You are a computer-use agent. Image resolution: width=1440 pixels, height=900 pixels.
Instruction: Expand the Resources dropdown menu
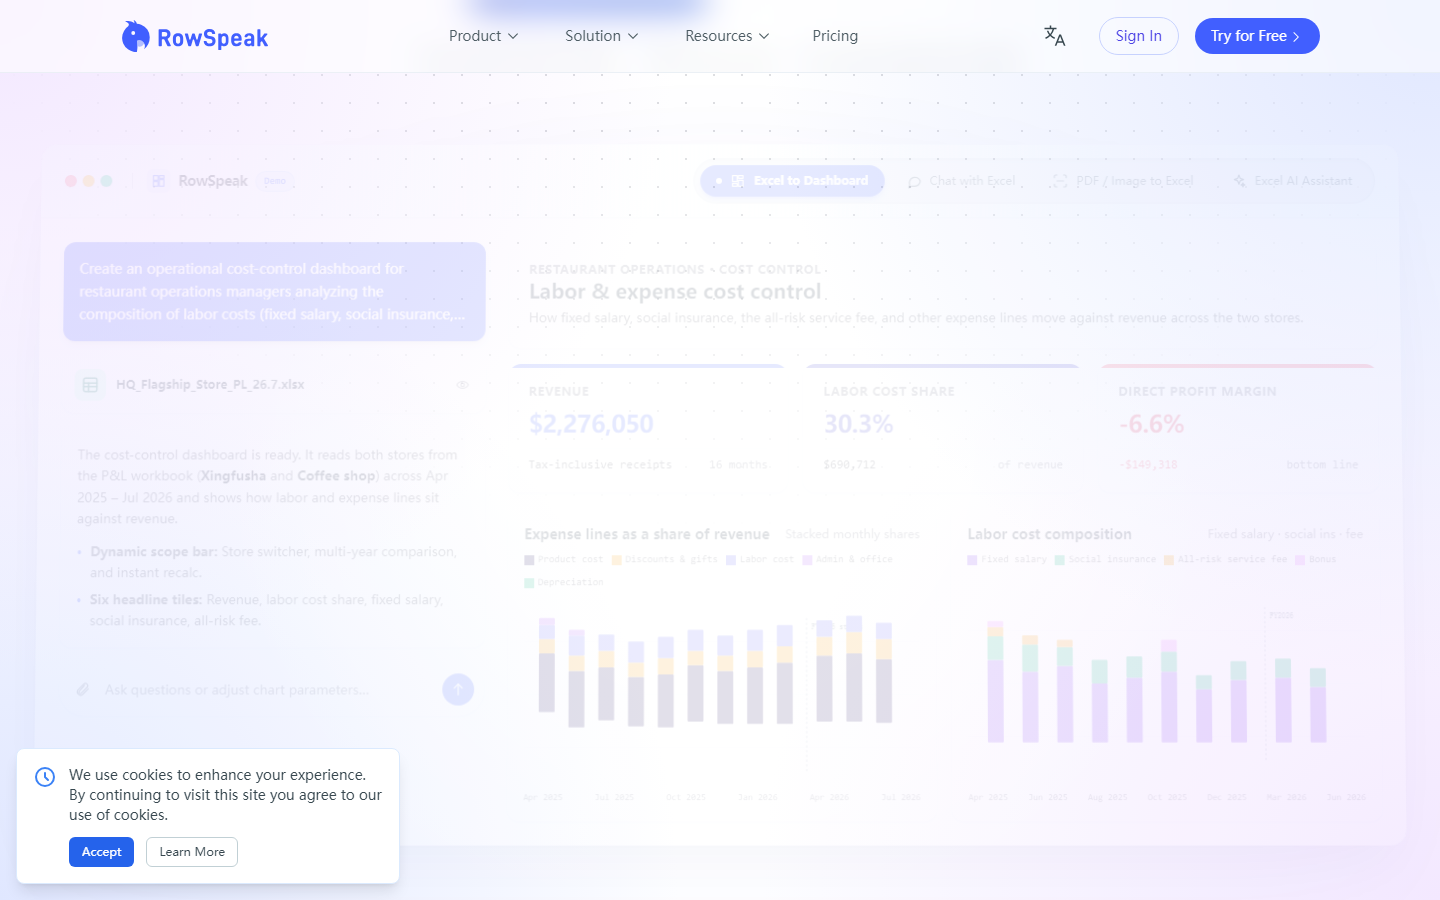point(727,36)
